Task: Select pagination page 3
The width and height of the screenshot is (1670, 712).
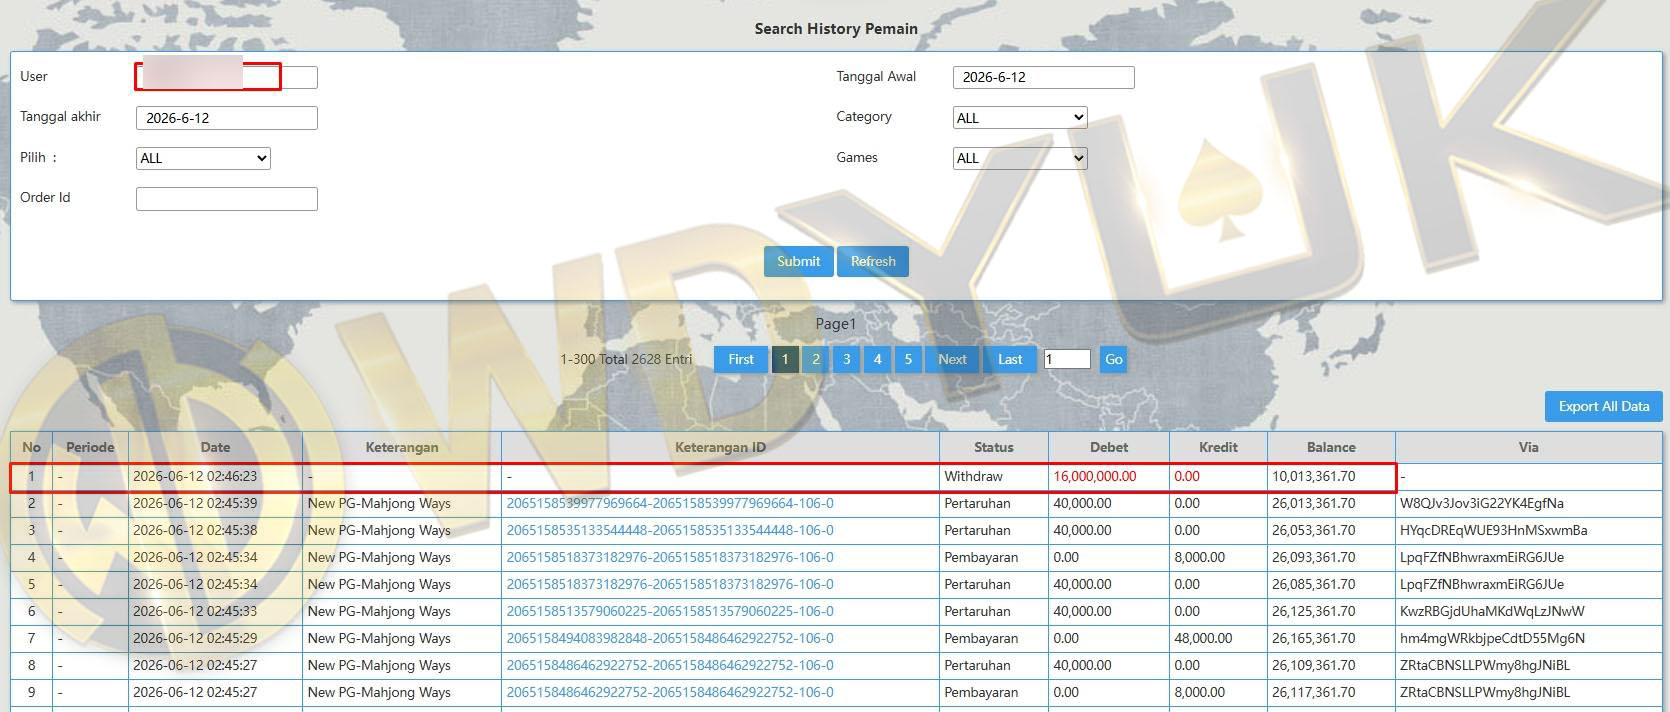Action: tap(847, 359)
